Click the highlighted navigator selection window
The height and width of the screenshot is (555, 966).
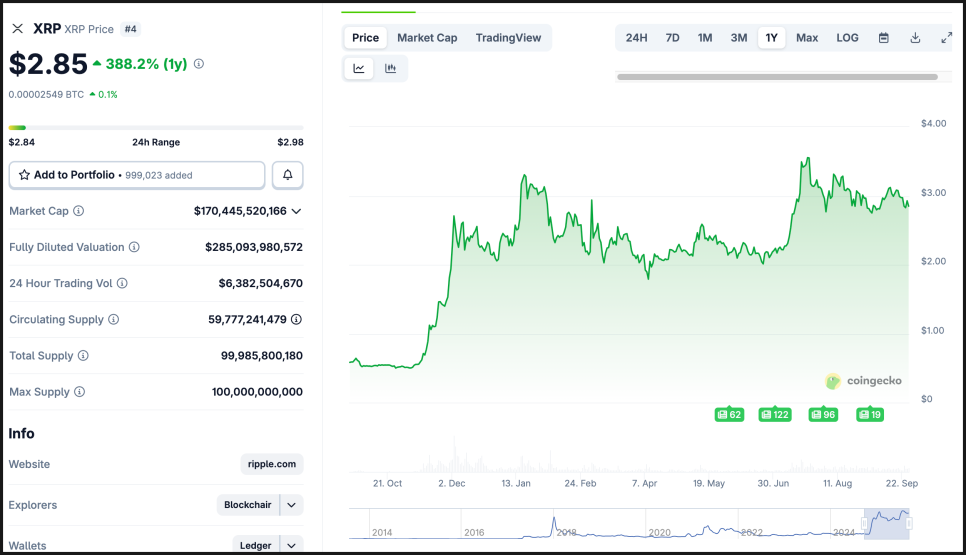point(887,524)
